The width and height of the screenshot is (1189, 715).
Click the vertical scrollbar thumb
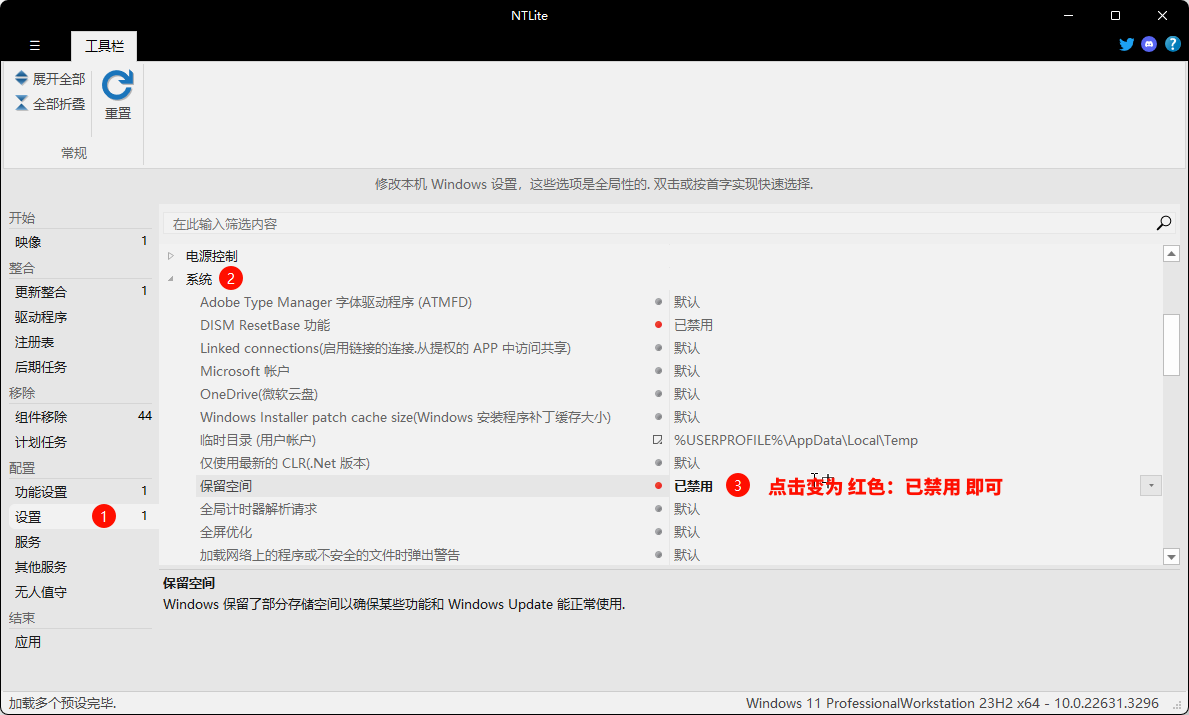coord(1172,345)
